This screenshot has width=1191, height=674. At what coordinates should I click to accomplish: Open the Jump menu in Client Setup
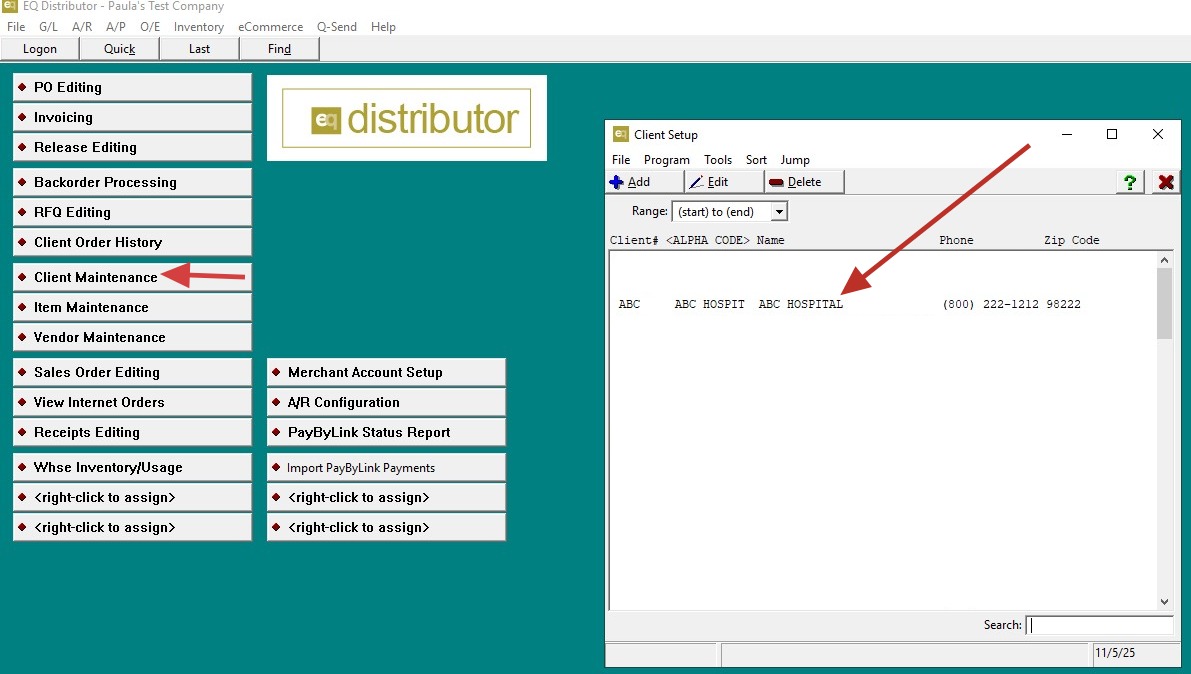(x=795, y=160)
